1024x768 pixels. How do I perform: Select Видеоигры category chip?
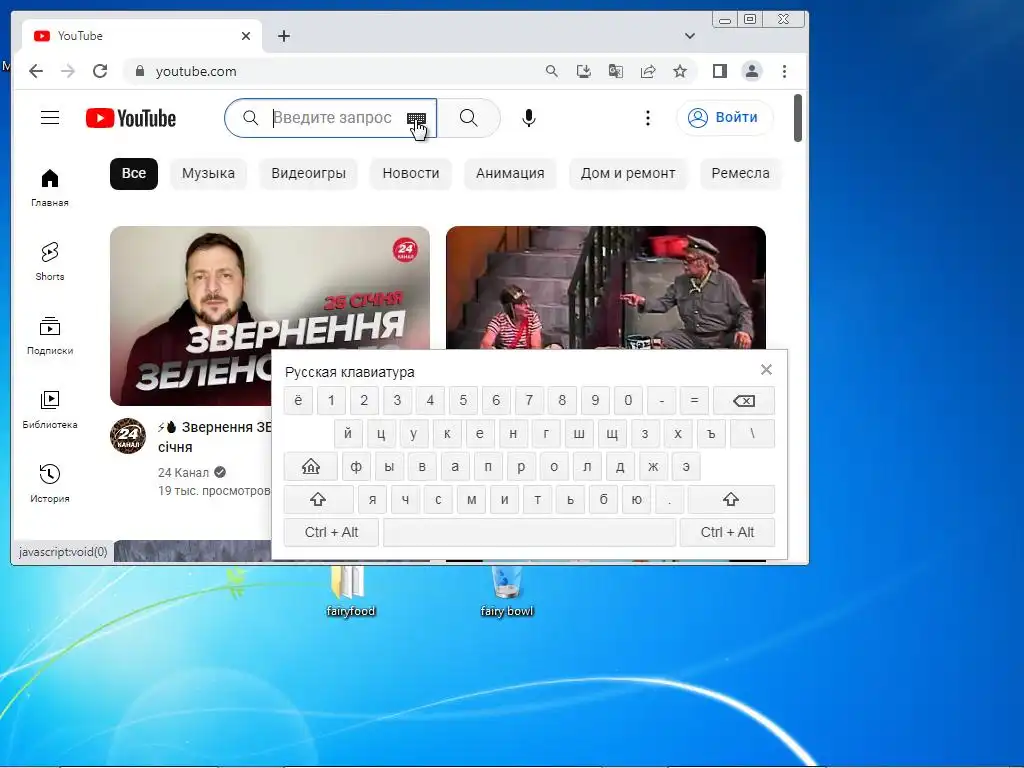coord(308,174)
